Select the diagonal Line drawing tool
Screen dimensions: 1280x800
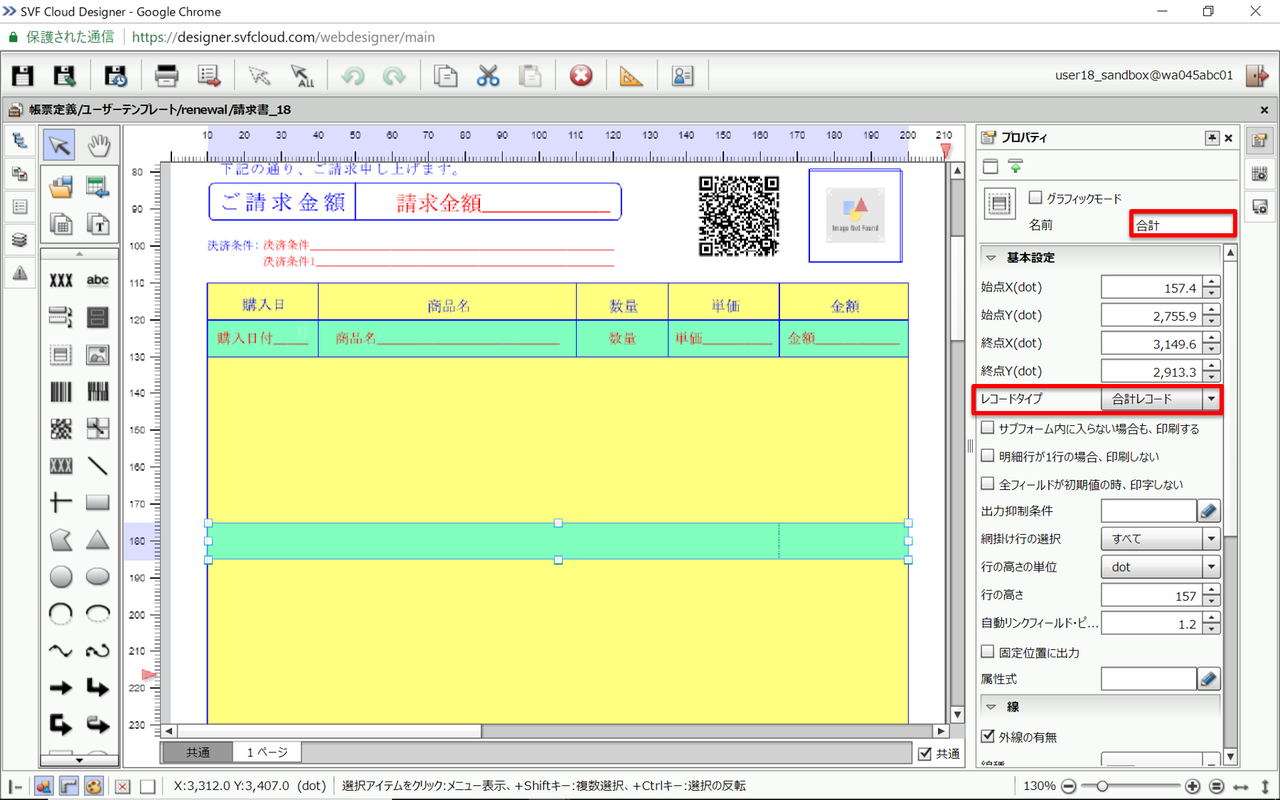[x=98, y=465]
